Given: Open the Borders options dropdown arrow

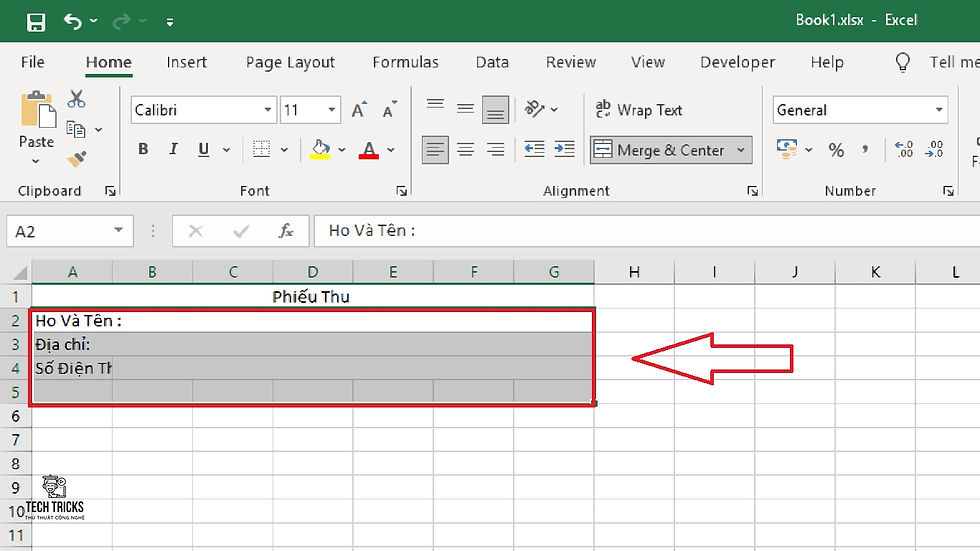Looking at the screenshot, I should pyautogui.click(x=284, y=150).
